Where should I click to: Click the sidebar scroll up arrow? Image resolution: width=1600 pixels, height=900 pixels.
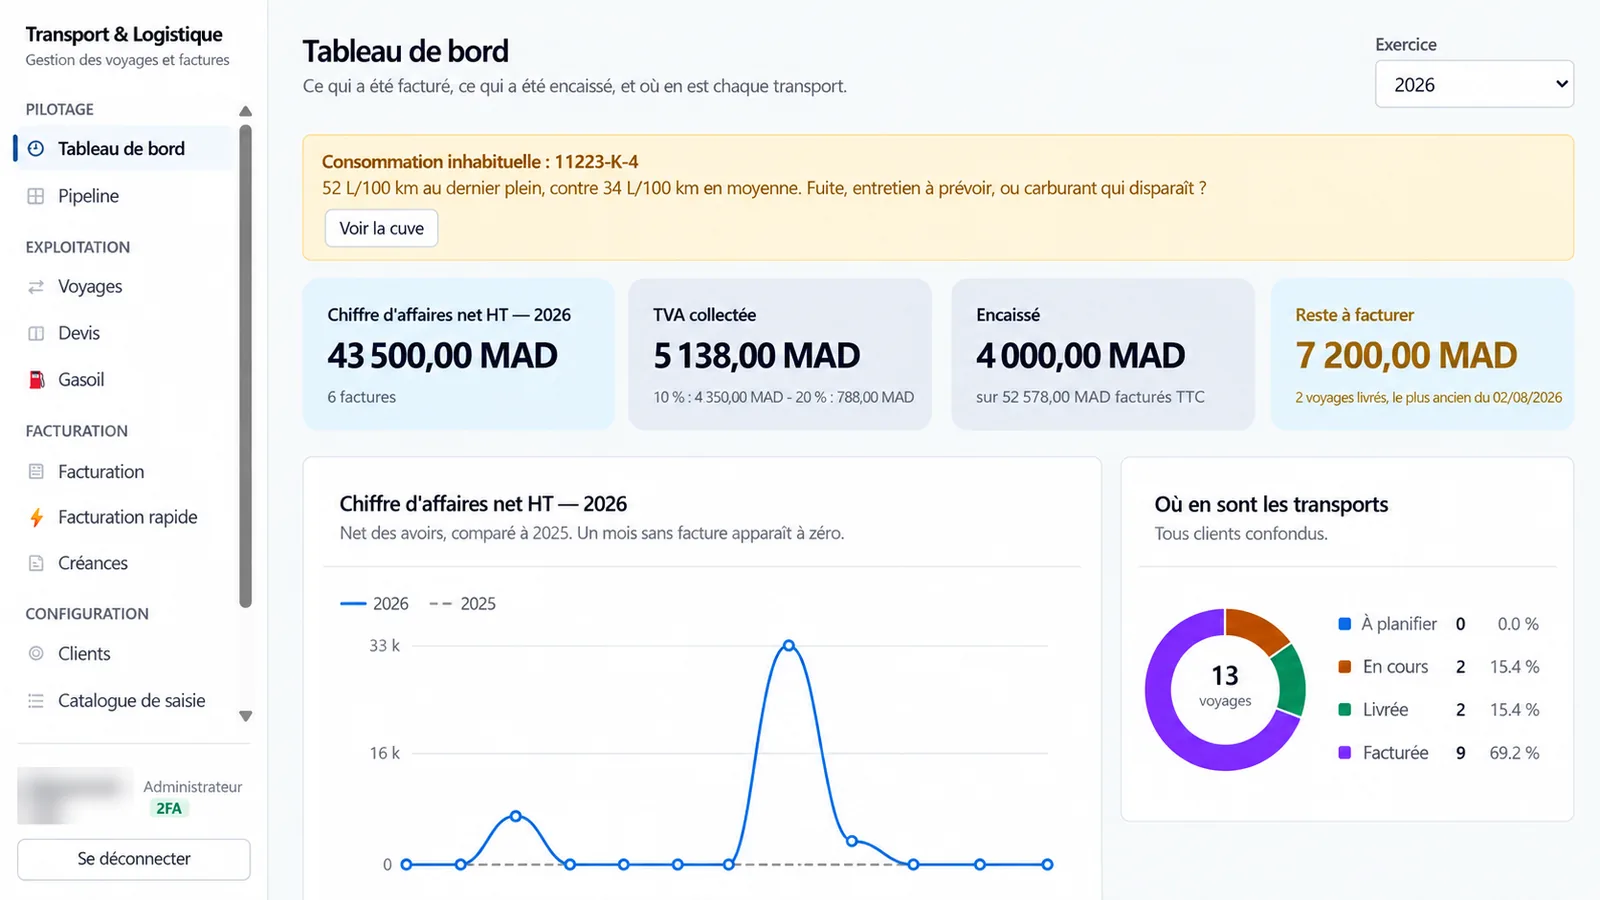click(246, 111)
